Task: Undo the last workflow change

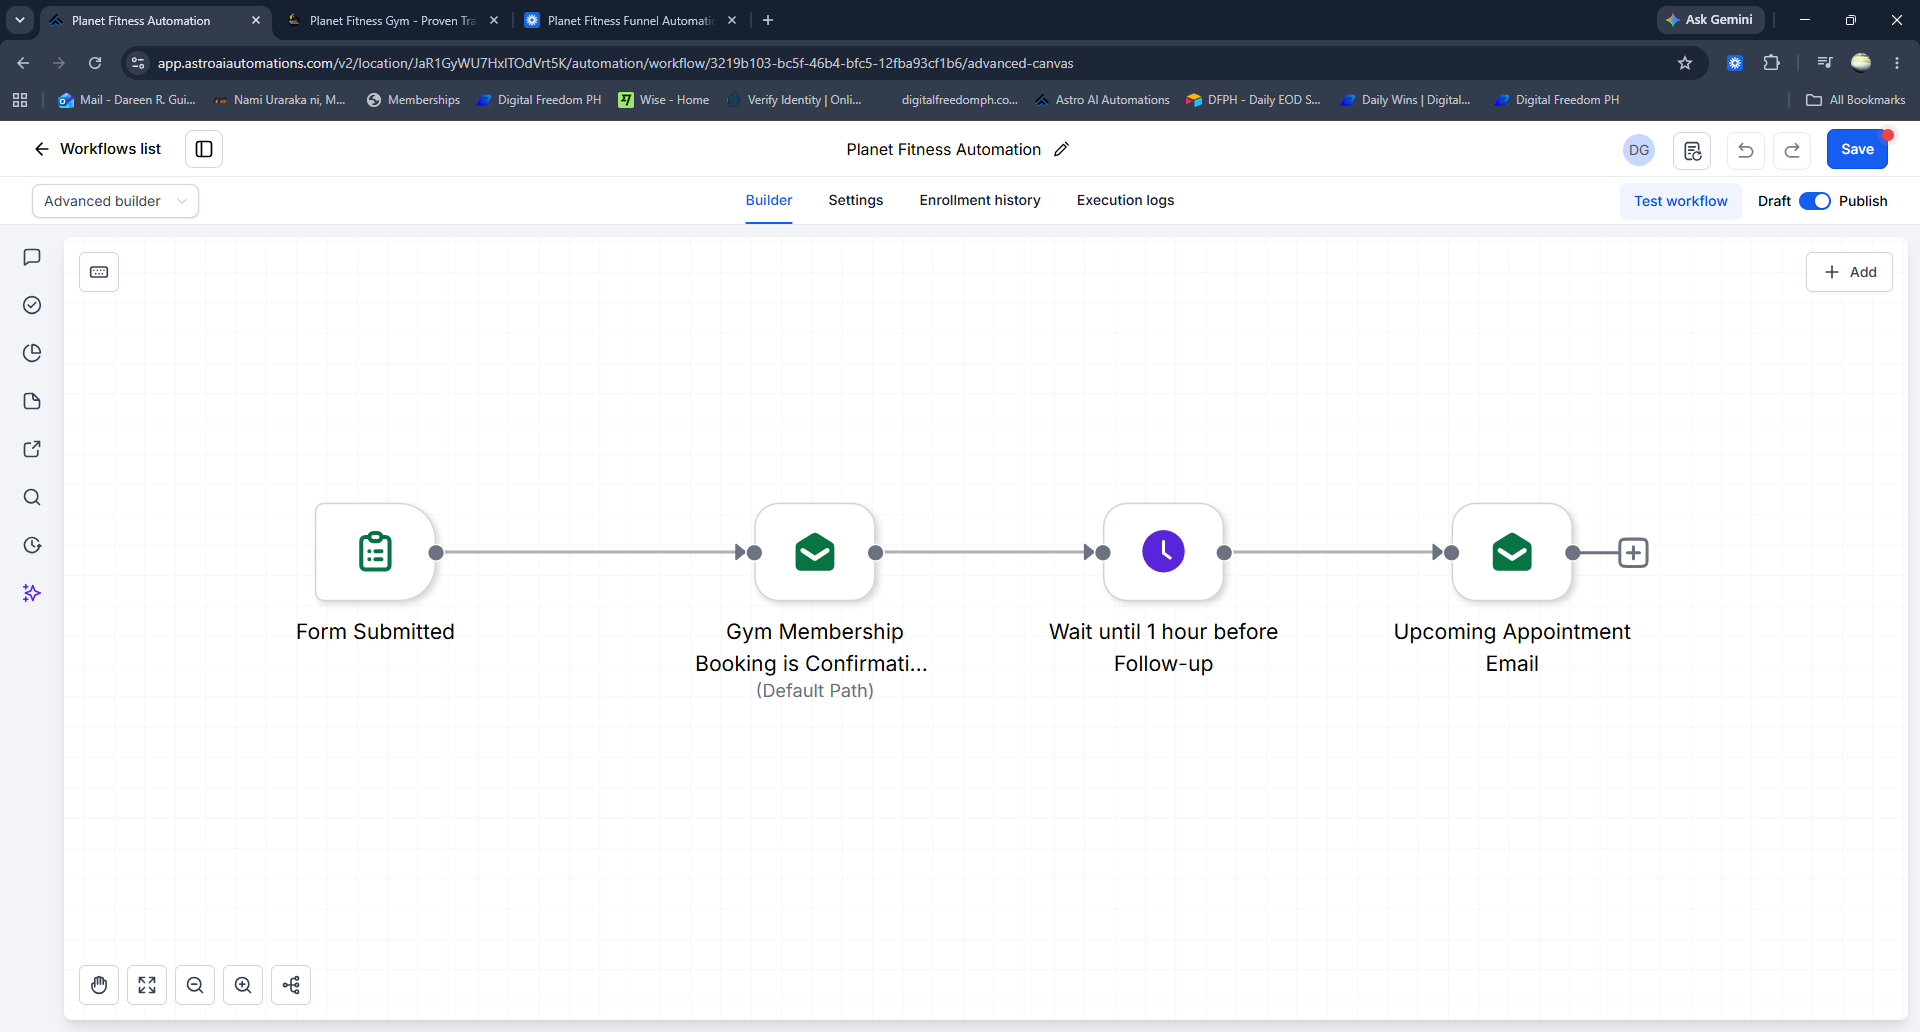Action: click(1745, 150)
